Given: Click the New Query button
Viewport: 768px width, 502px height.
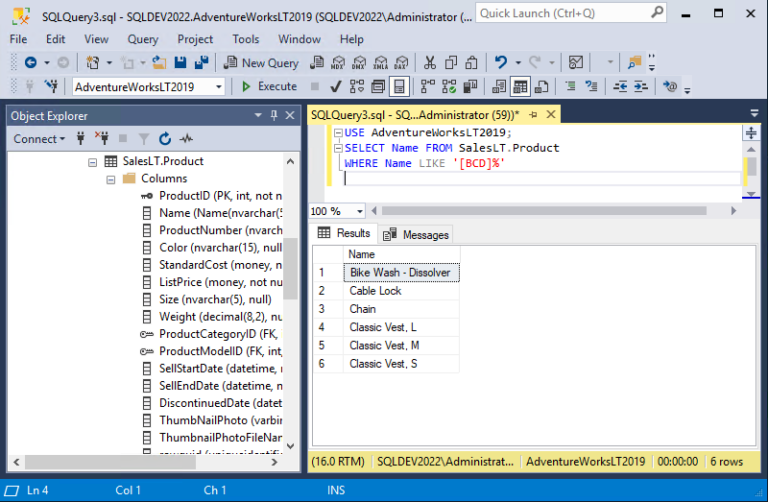Looking at the screenshot, I should [261, 63].
